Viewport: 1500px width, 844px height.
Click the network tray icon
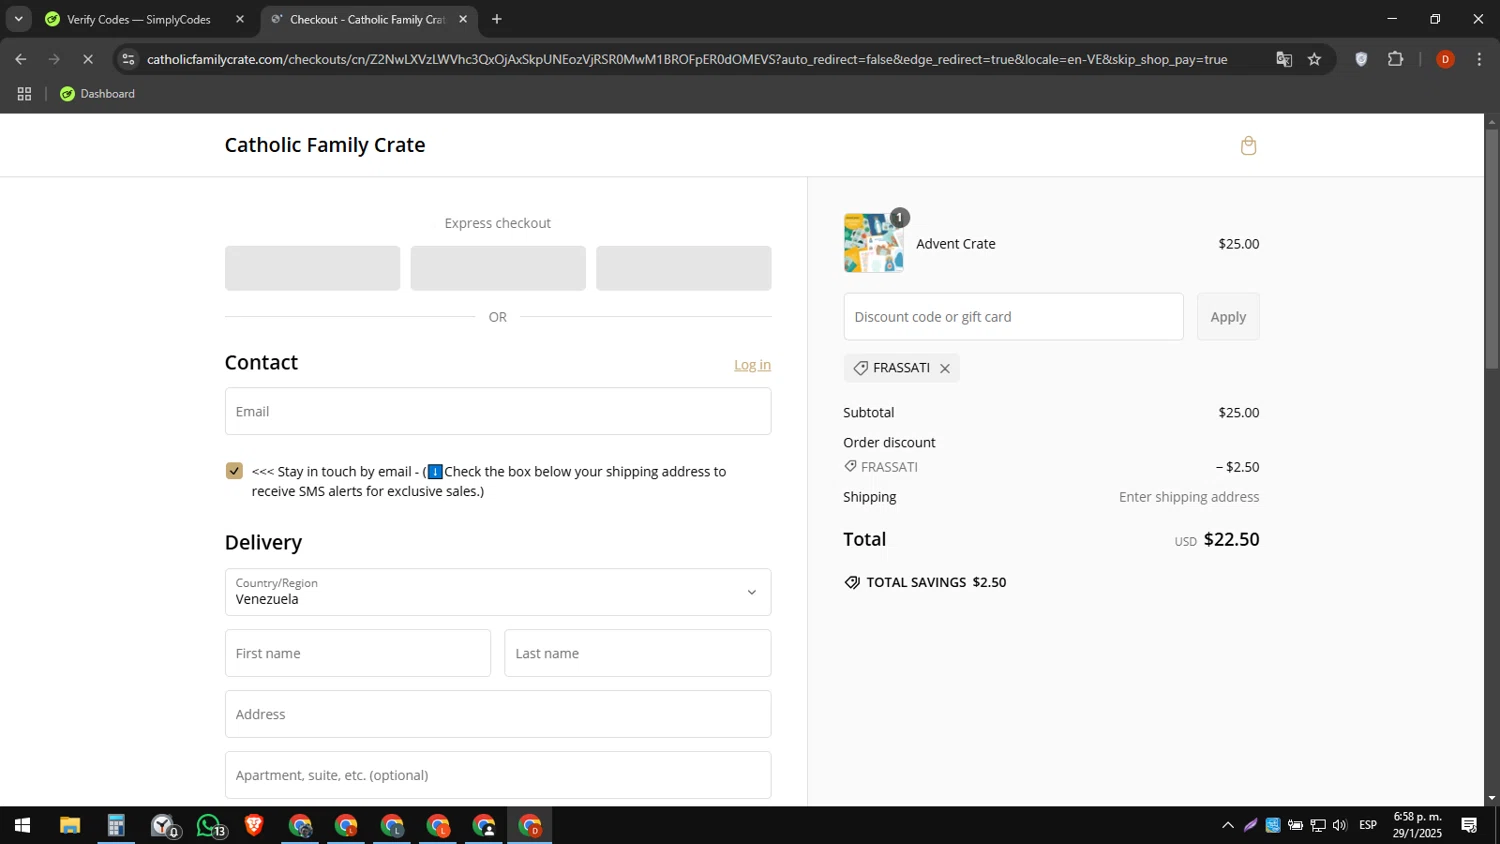pyautogui.click(x=1318, y=826)
